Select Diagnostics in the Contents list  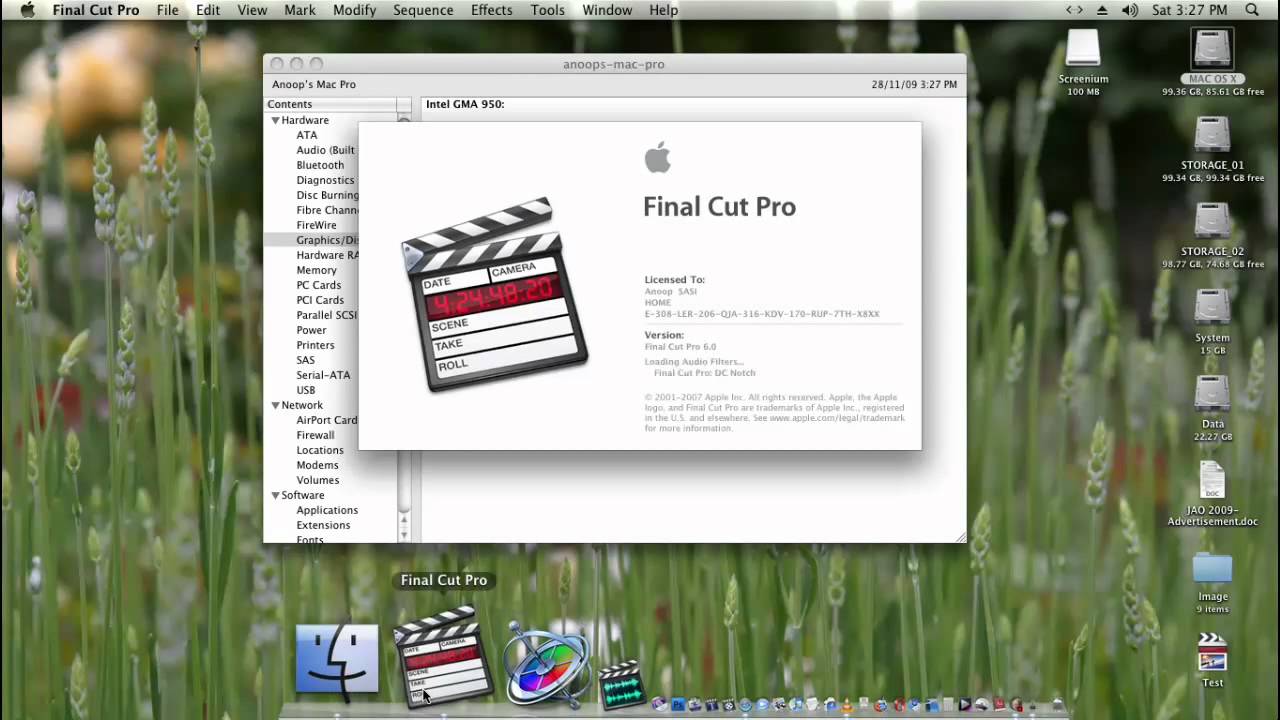click(x=325, y=180)
